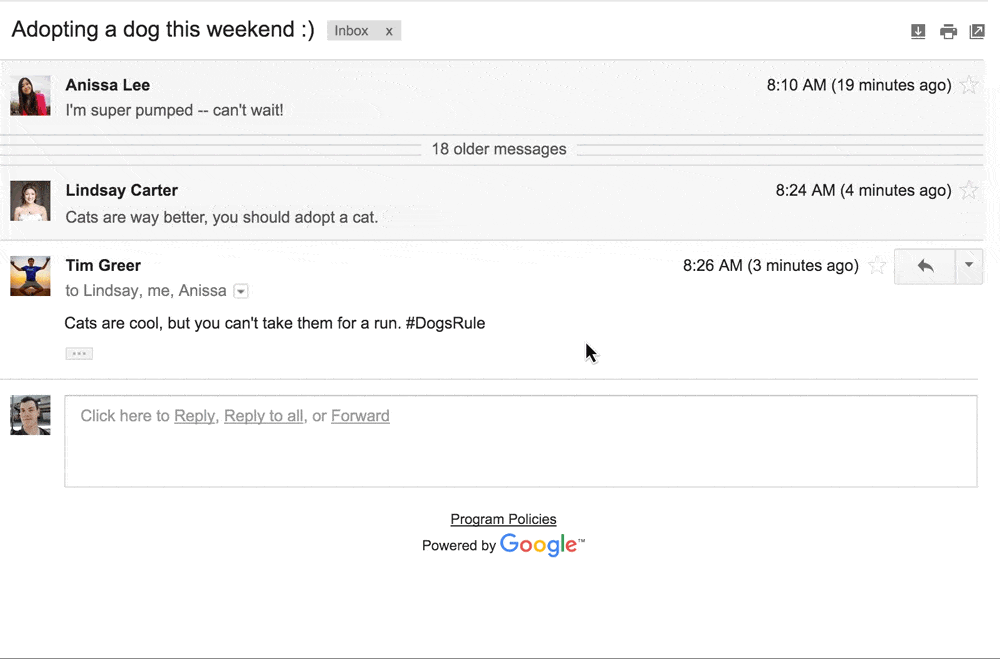Screen dimensions: 1000x659
Task: Open the conversation in a new window
Action: coord(977,31)
